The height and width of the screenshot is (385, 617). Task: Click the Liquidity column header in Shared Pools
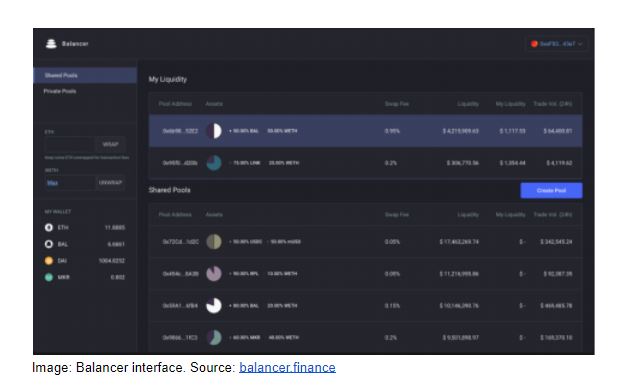pyautogui.click(x=468, y=215)
